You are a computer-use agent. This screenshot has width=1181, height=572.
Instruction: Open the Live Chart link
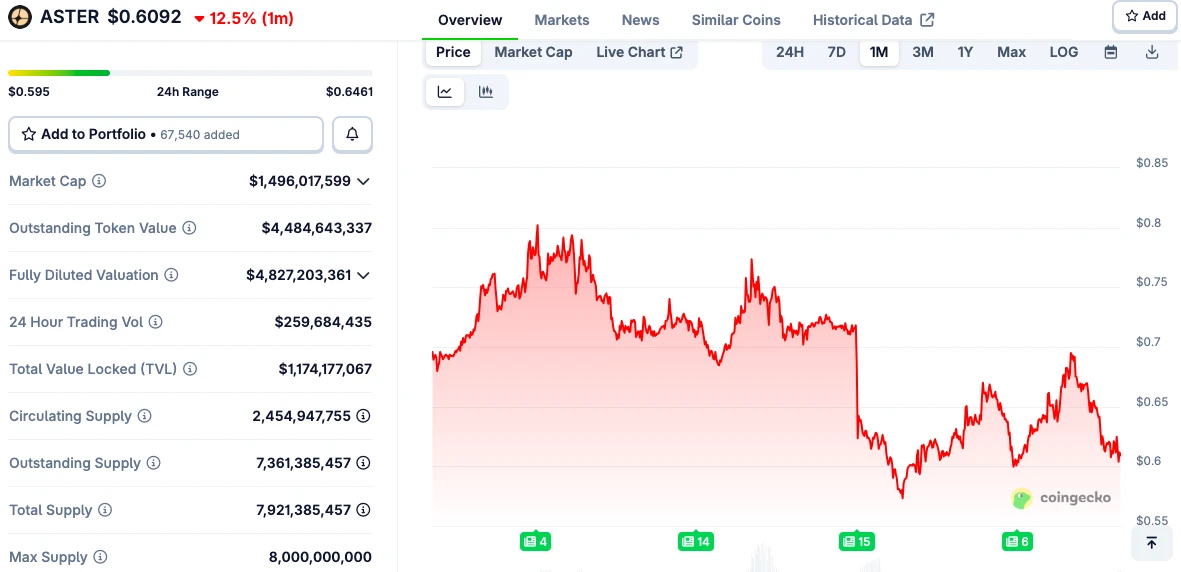[639, 52]
